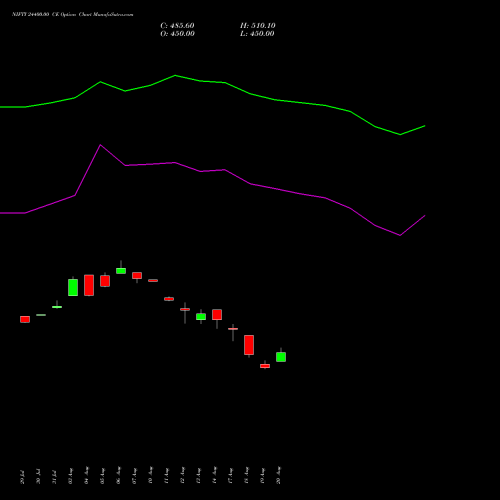This screenshot has width=500, height=500.
Task: Click the red candlestick for 29 Jul
Action: [25, 319]
